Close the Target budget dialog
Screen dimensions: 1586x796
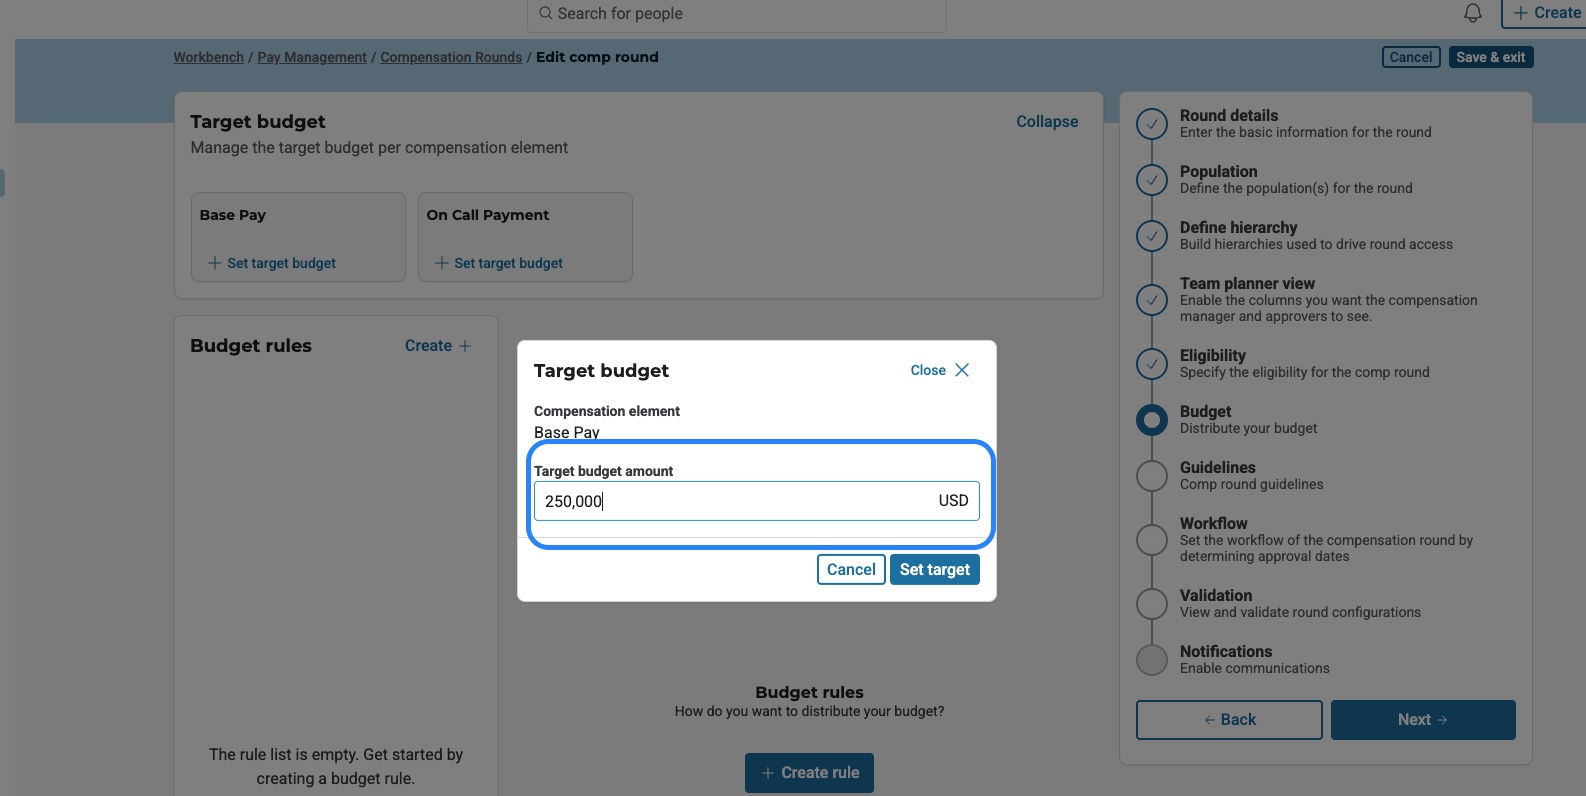click(940, 370)
